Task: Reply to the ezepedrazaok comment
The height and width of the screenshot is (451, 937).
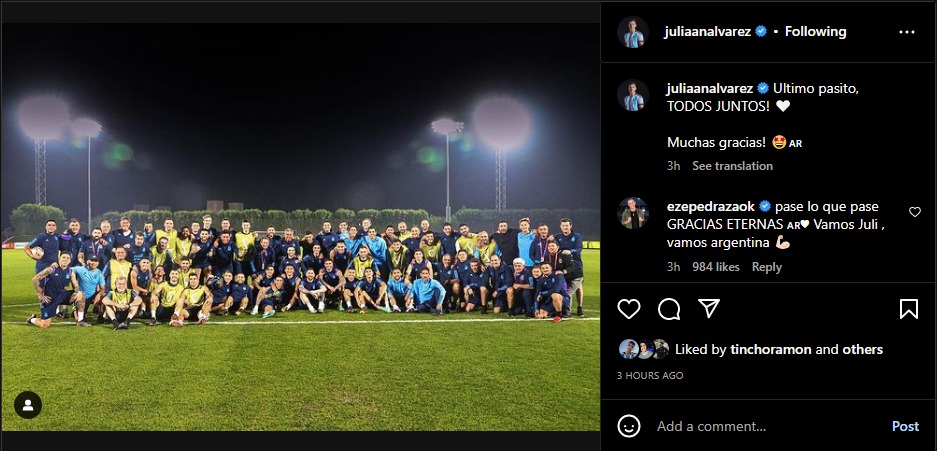Action: coord(767,267)
